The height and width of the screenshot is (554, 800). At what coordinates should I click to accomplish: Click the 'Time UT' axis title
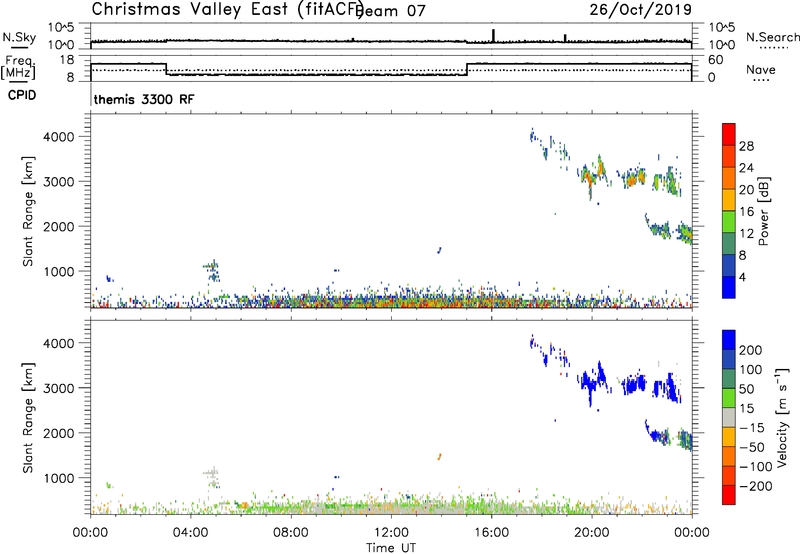(x=391, y=548)
